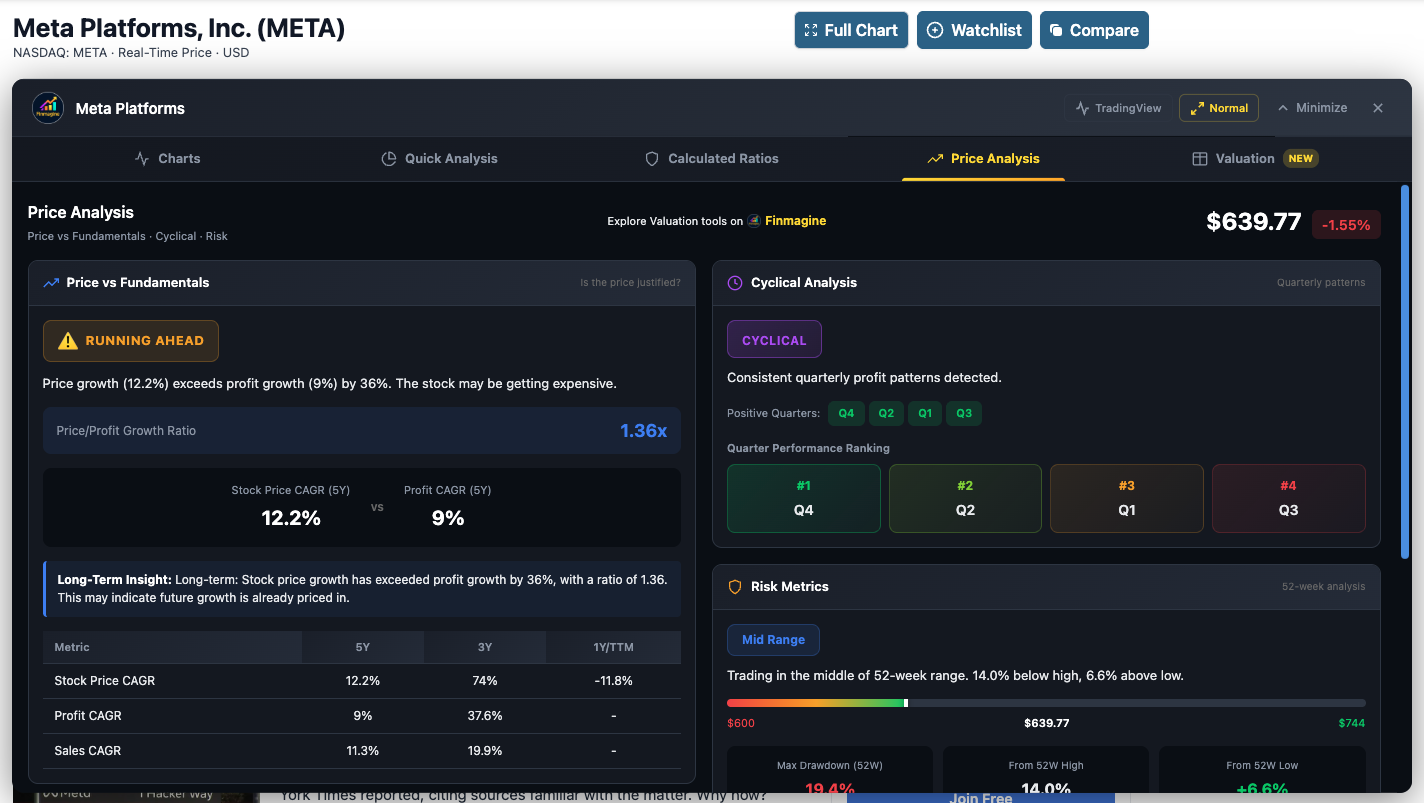The width and height of the screenshot is (1424, 803).
Task: Click the Q2 positive quarter badge
Action: [x=886, y=413]
